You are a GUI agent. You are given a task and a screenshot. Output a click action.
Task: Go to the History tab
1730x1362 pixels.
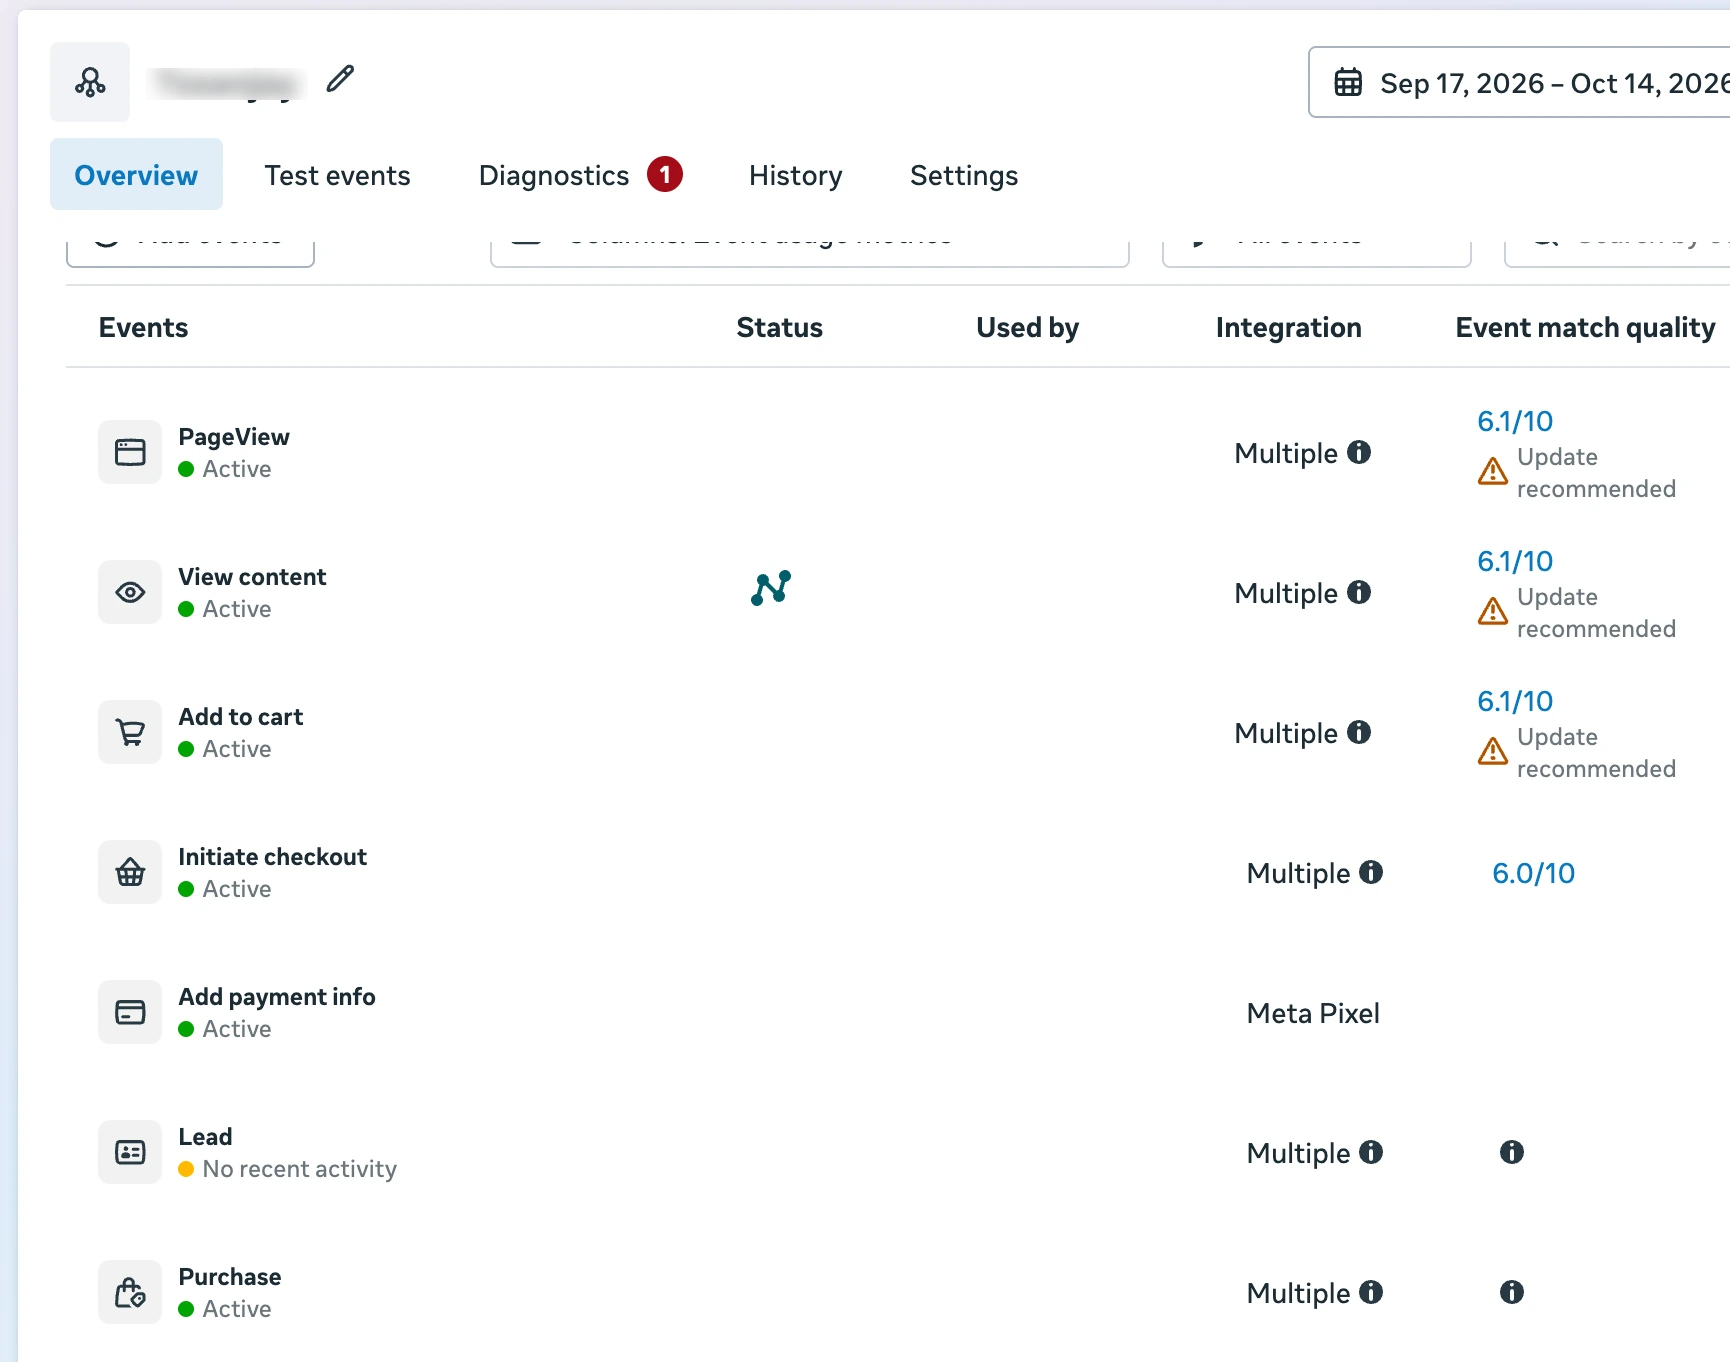(x=795, y=175)
